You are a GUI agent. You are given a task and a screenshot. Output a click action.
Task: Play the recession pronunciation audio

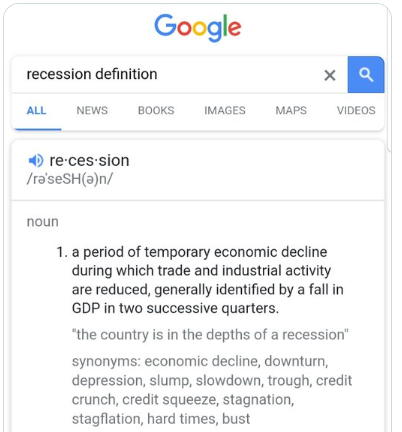click(36, 161)
